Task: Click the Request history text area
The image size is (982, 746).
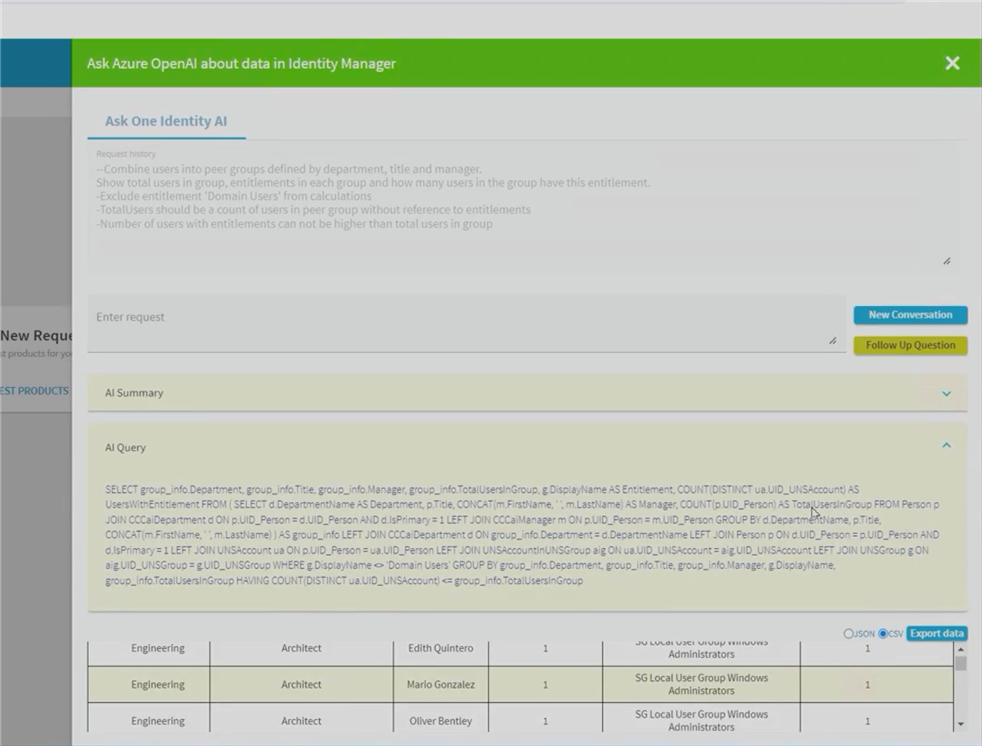Action: [523, 207]
